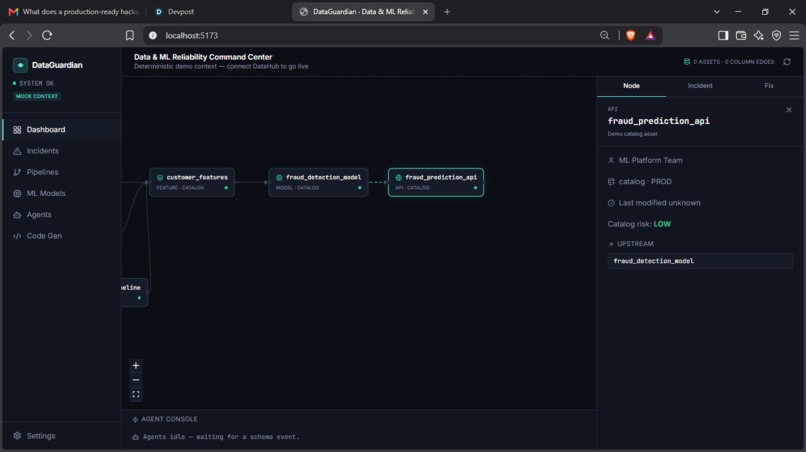806x452 pixels.
Task: Click the Pipelines branch icon
Action: pos(17,172)
